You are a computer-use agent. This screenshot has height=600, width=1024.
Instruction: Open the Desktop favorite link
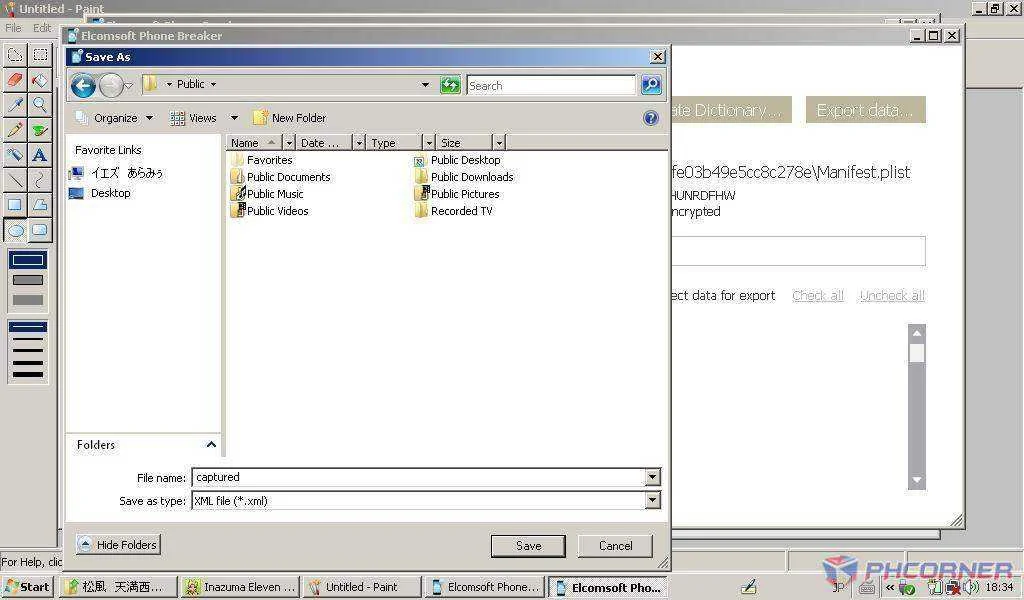[x=100, y=193]
